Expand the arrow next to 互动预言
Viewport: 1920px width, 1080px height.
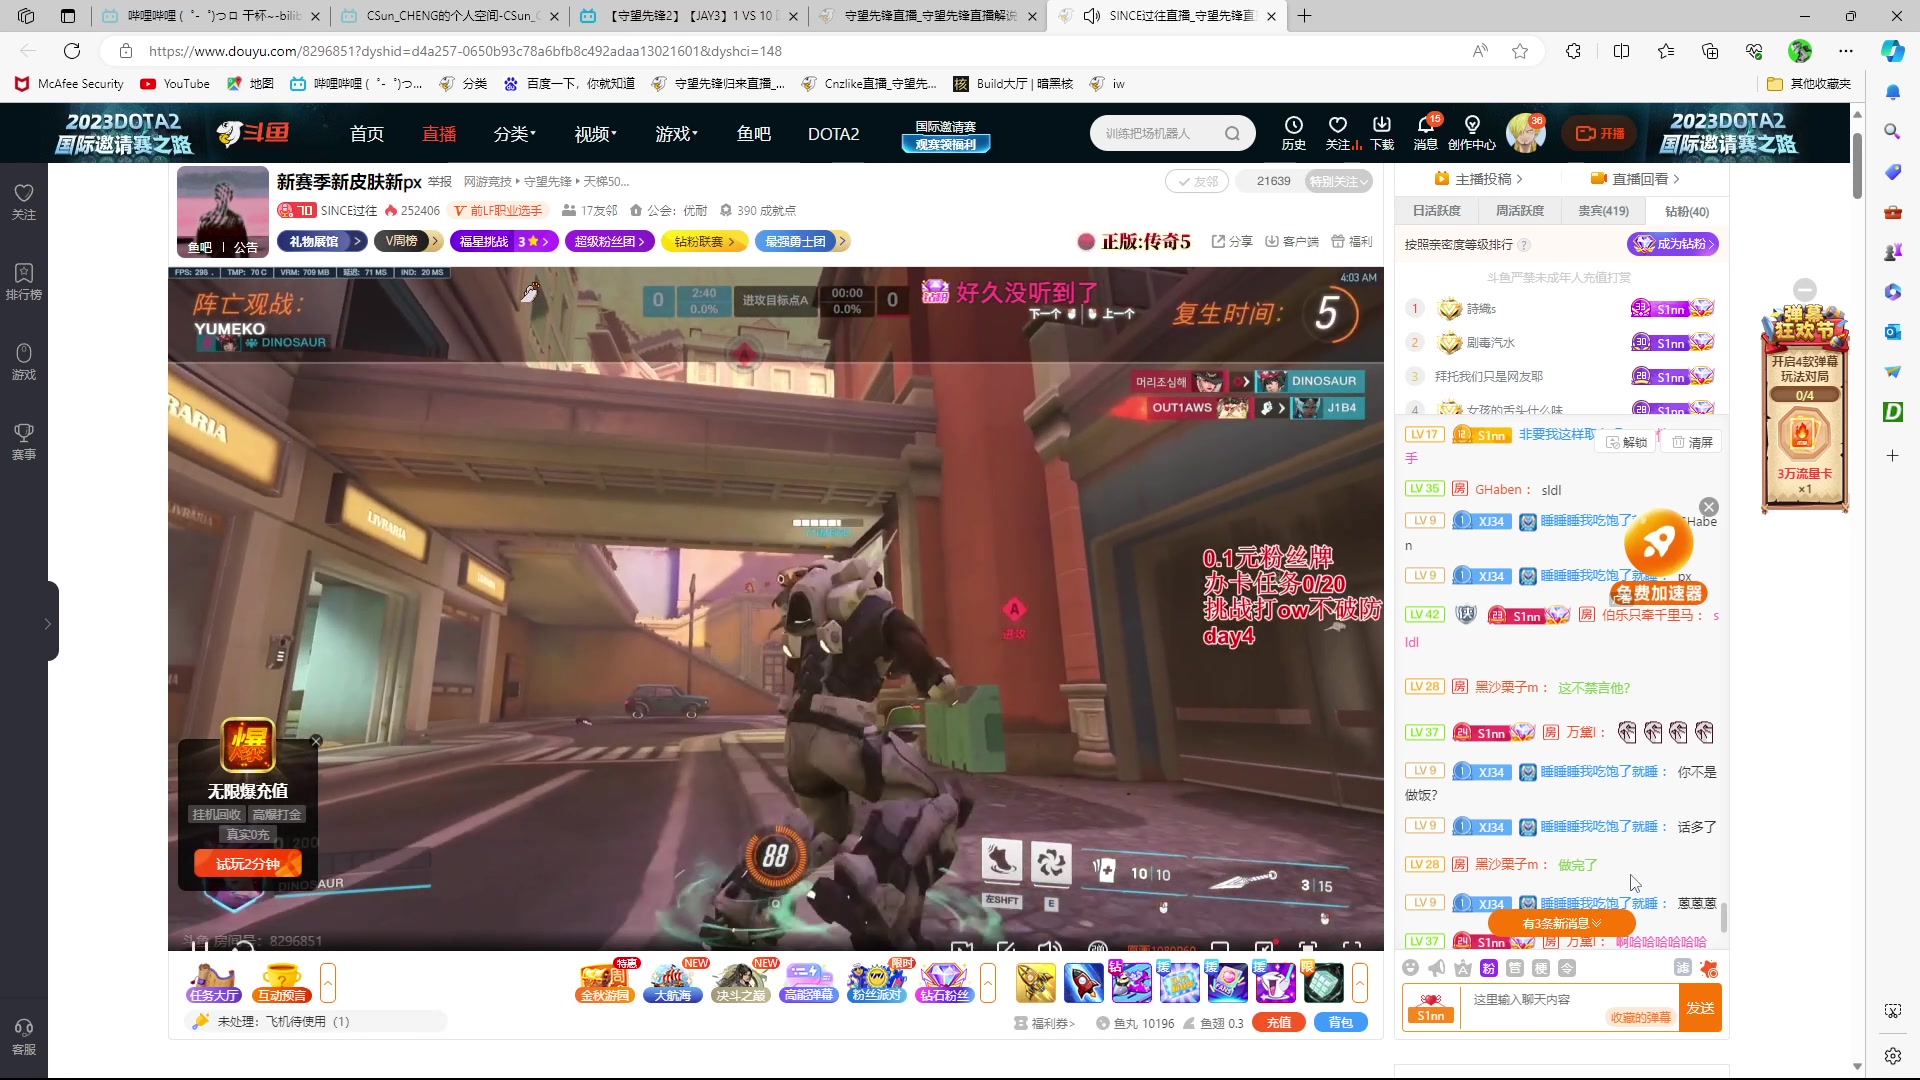coord(328,983)
